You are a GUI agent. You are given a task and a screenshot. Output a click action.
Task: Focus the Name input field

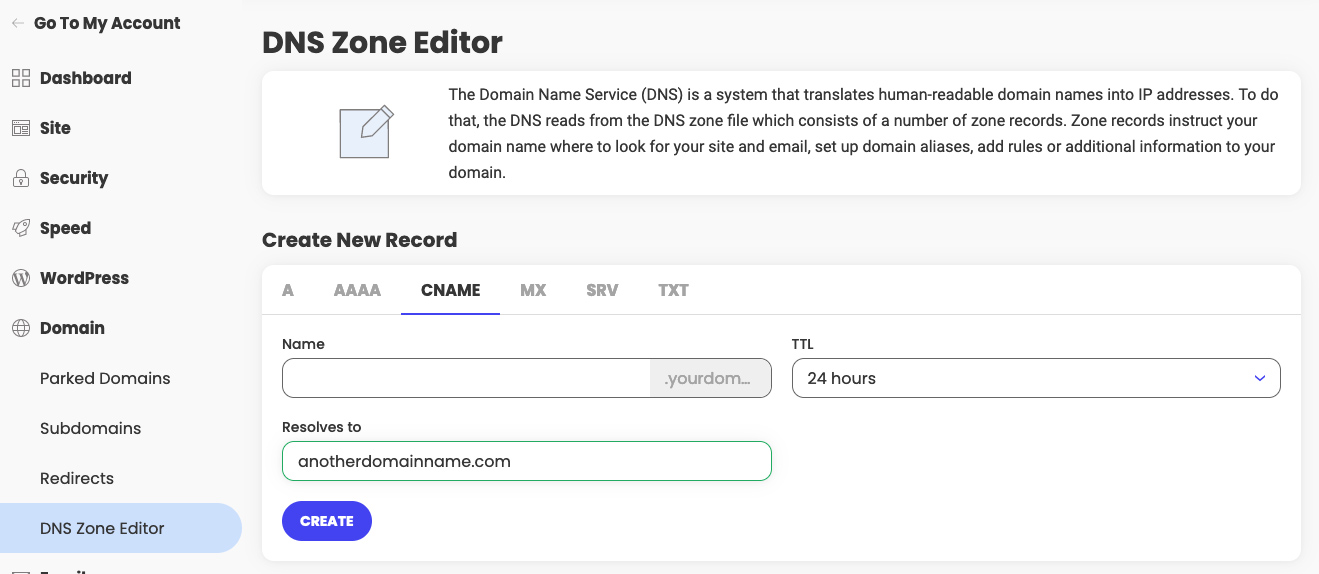pos(466,378)
